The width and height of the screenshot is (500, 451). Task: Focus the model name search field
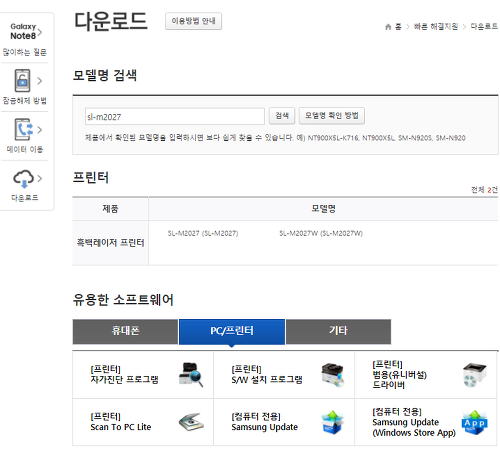(x=175, y=116)
